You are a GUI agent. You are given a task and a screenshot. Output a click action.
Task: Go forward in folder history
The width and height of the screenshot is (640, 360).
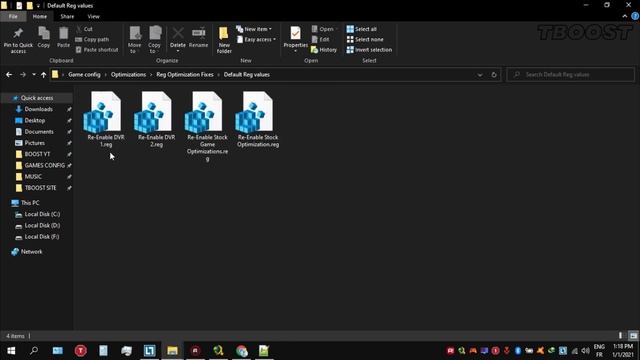point(23,75)
